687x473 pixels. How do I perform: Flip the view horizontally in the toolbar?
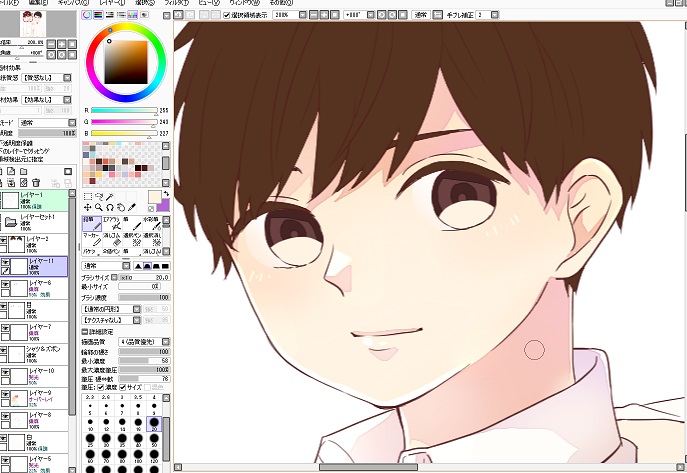pos(438,15)
